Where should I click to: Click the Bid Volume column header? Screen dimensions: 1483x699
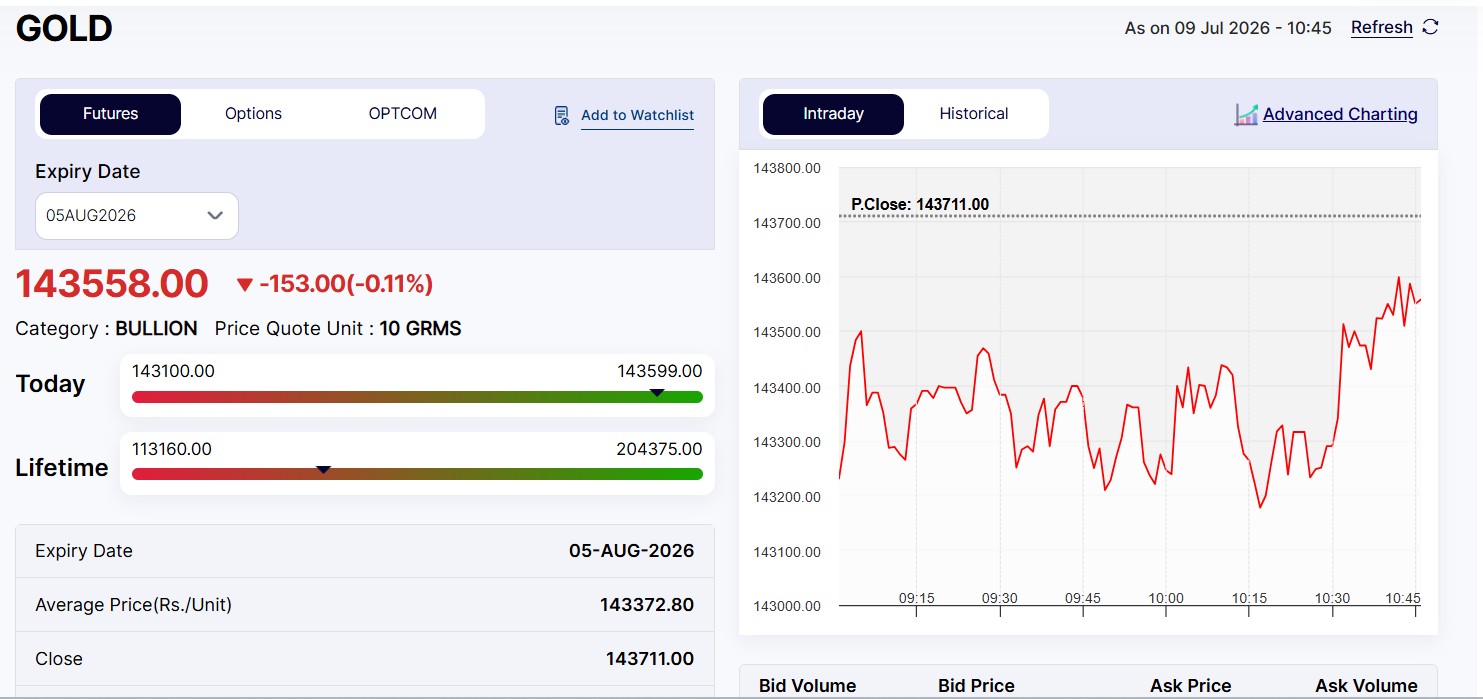[x=807, y=686]
